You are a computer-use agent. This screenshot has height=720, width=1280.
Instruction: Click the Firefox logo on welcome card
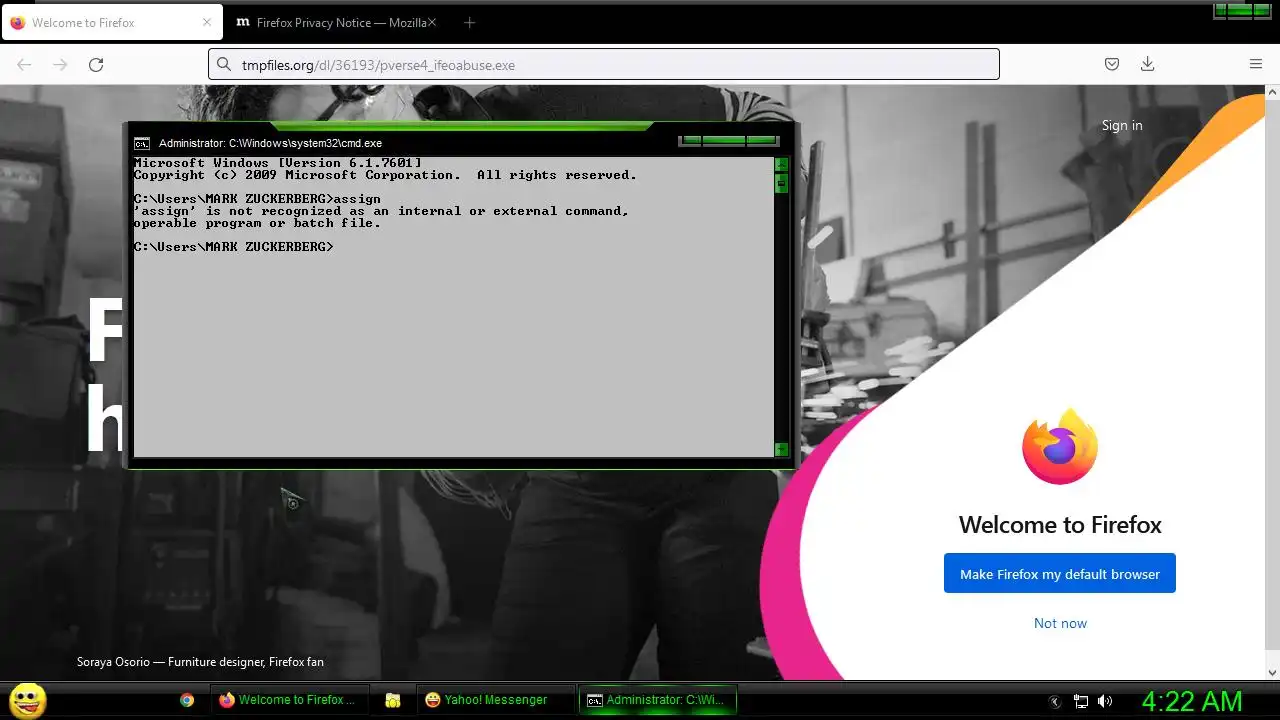(x=1060, y=446)
